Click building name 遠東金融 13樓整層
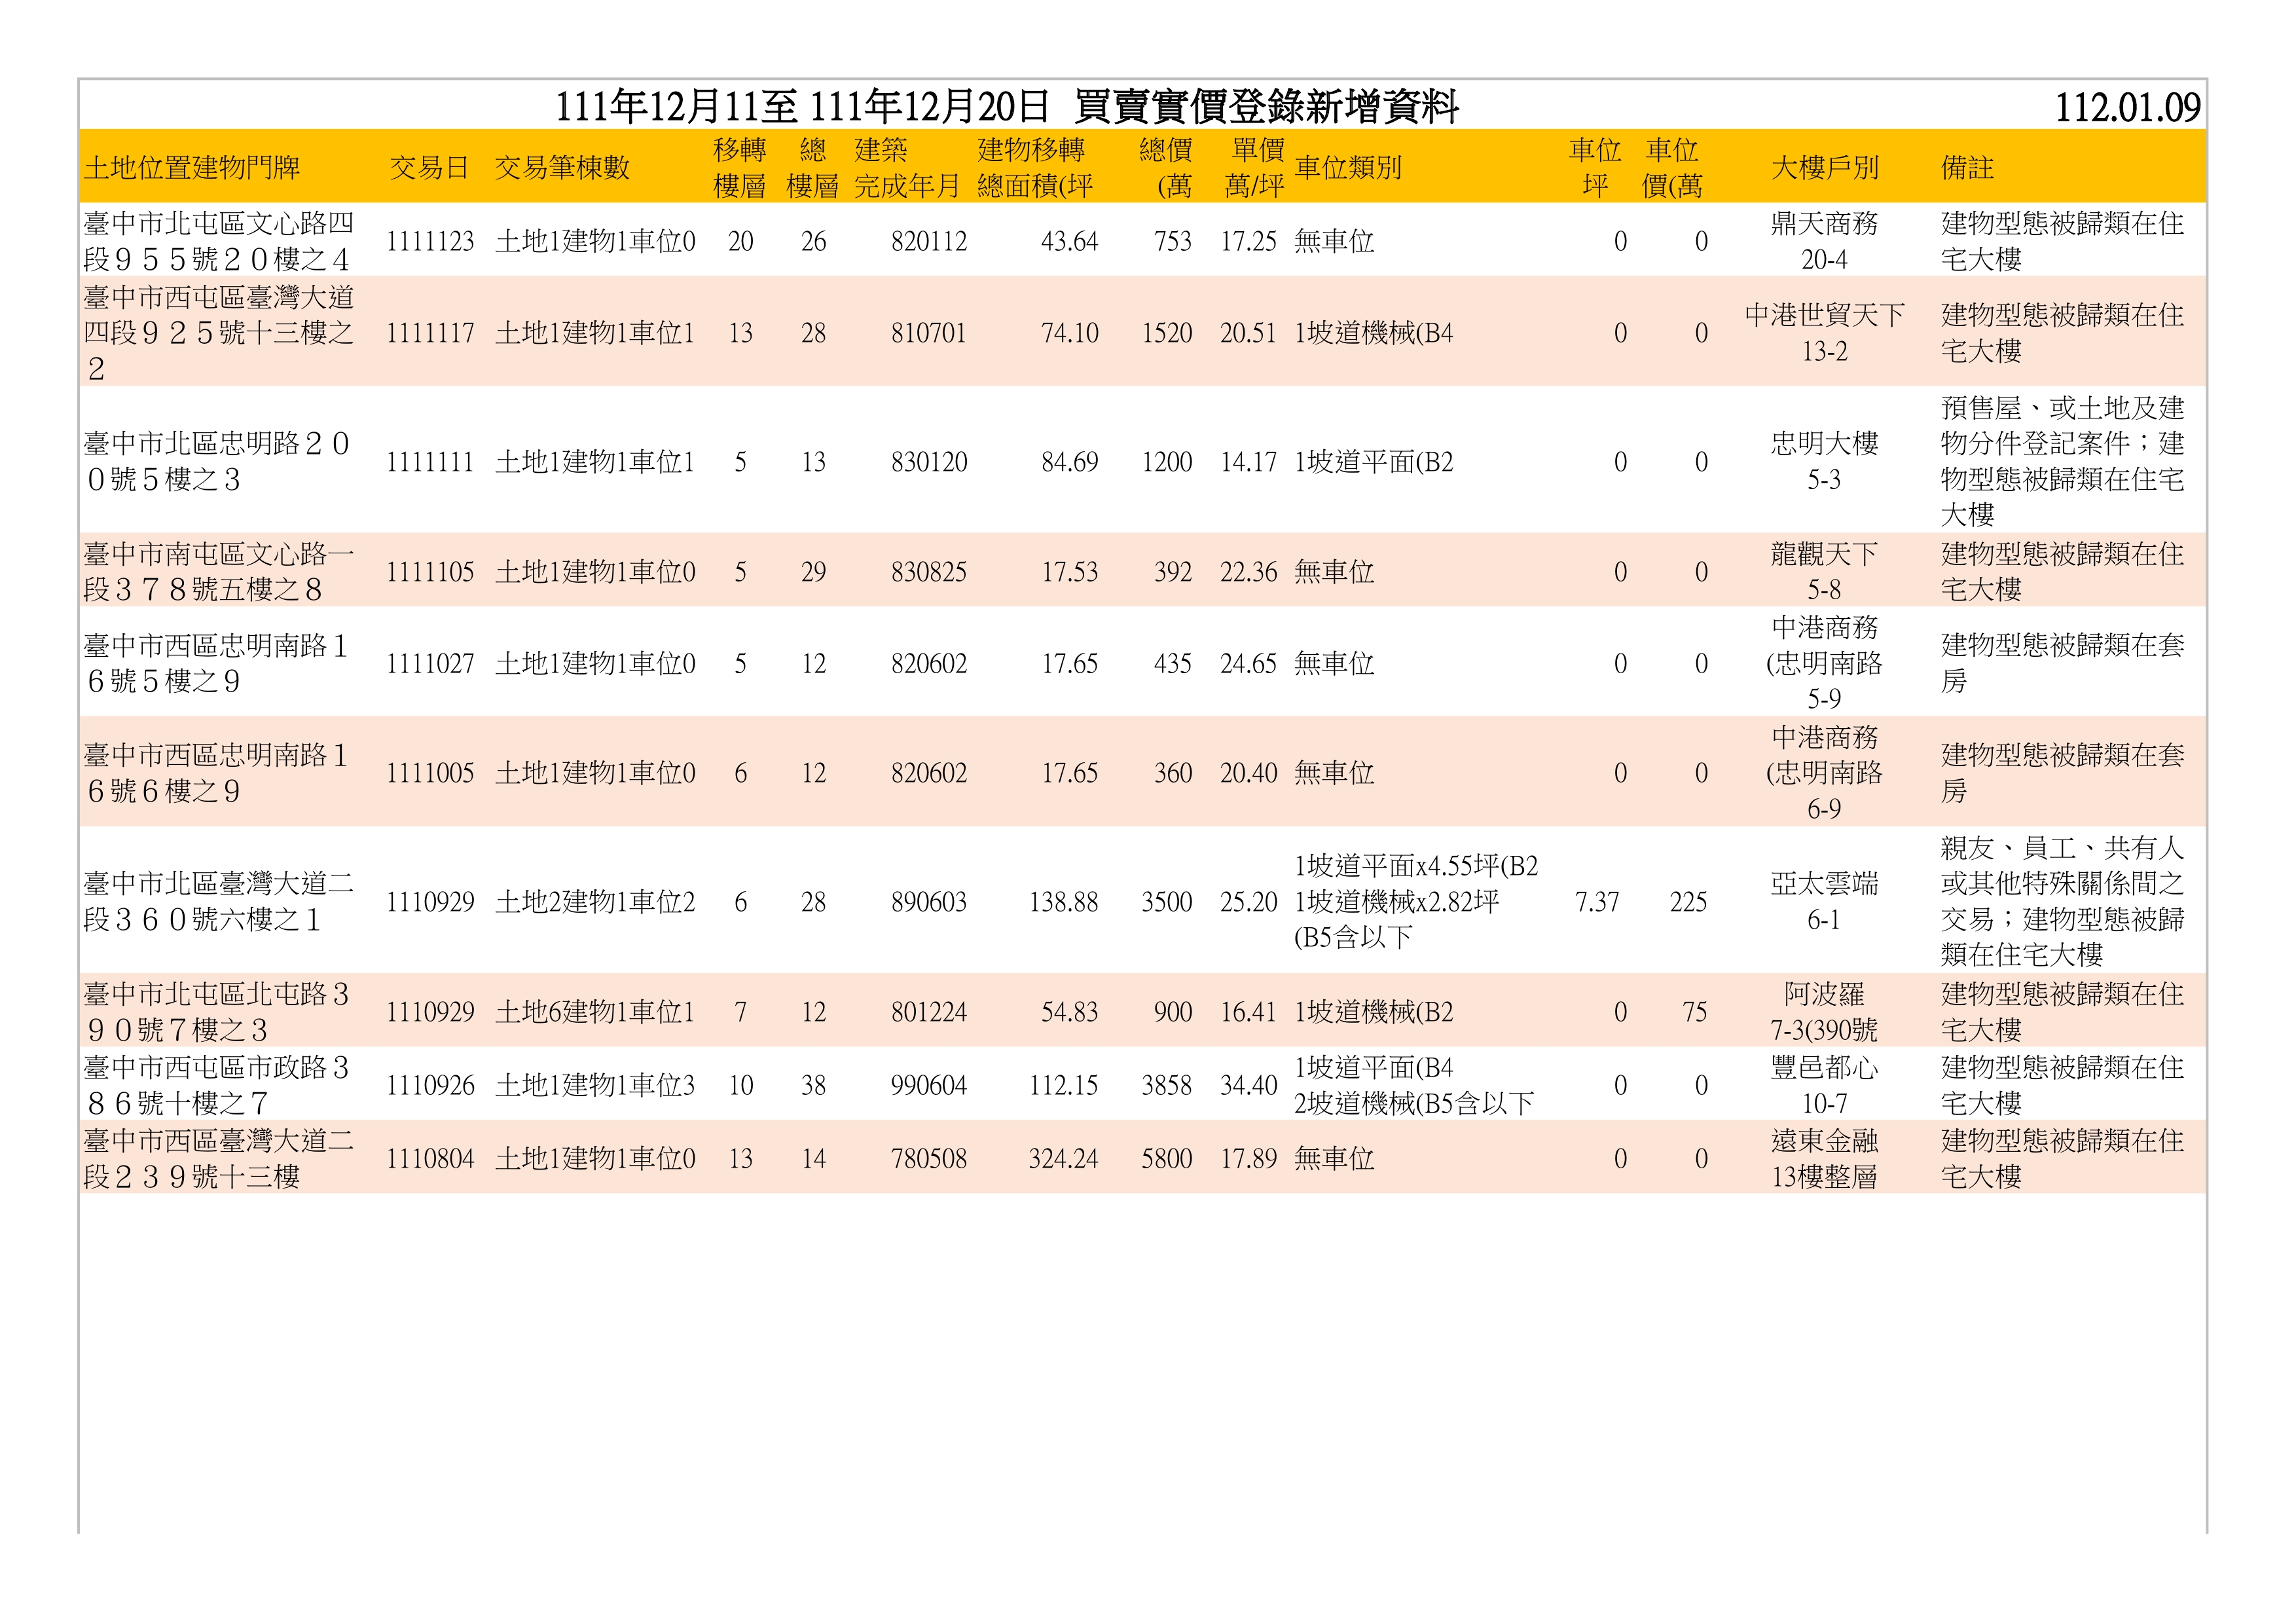Image resolution: width=2296 pixels, height=1624 pixels. coord(1824,1158)
